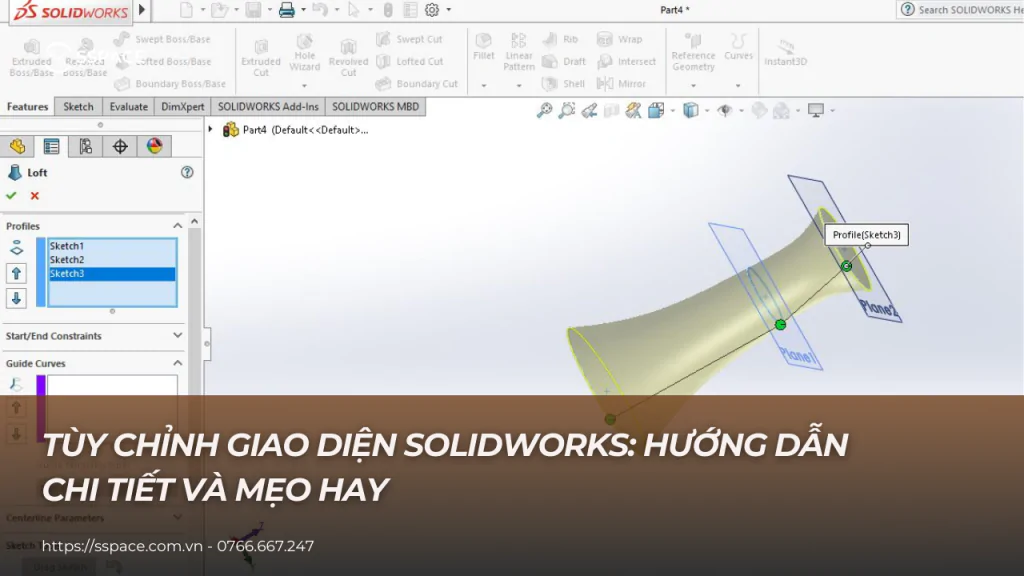This screenshot has height=576, width=1024.
Task: Select the Linear Pattern tool
Action: [519, 52]
